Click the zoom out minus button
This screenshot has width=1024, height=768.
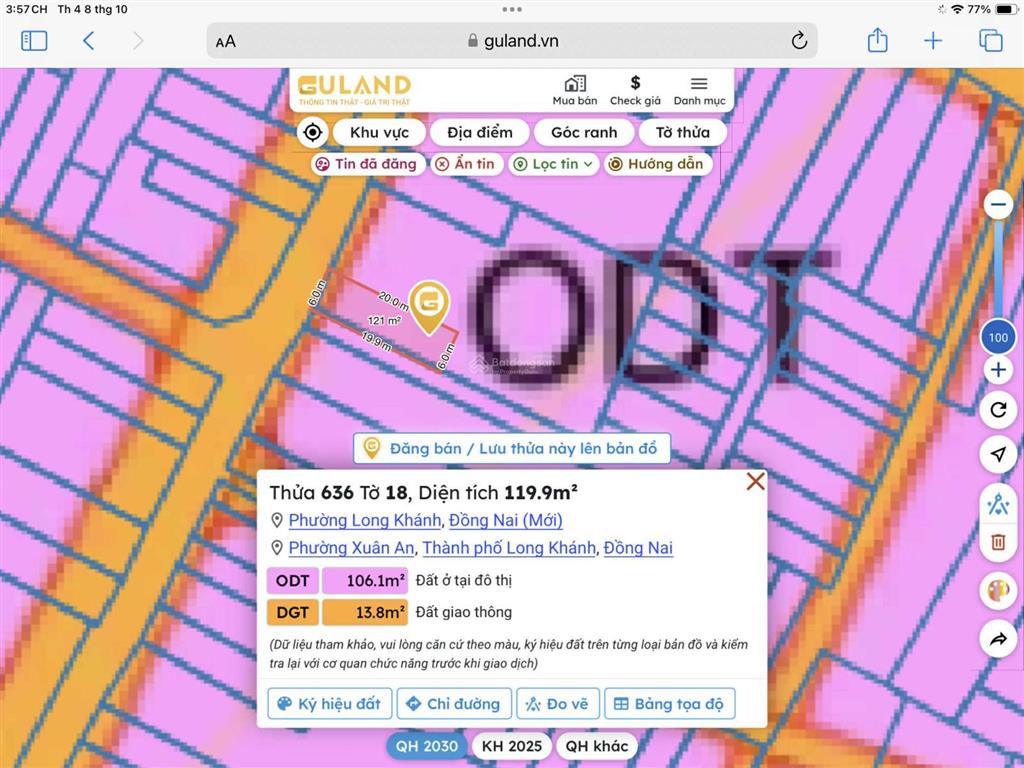997,205
